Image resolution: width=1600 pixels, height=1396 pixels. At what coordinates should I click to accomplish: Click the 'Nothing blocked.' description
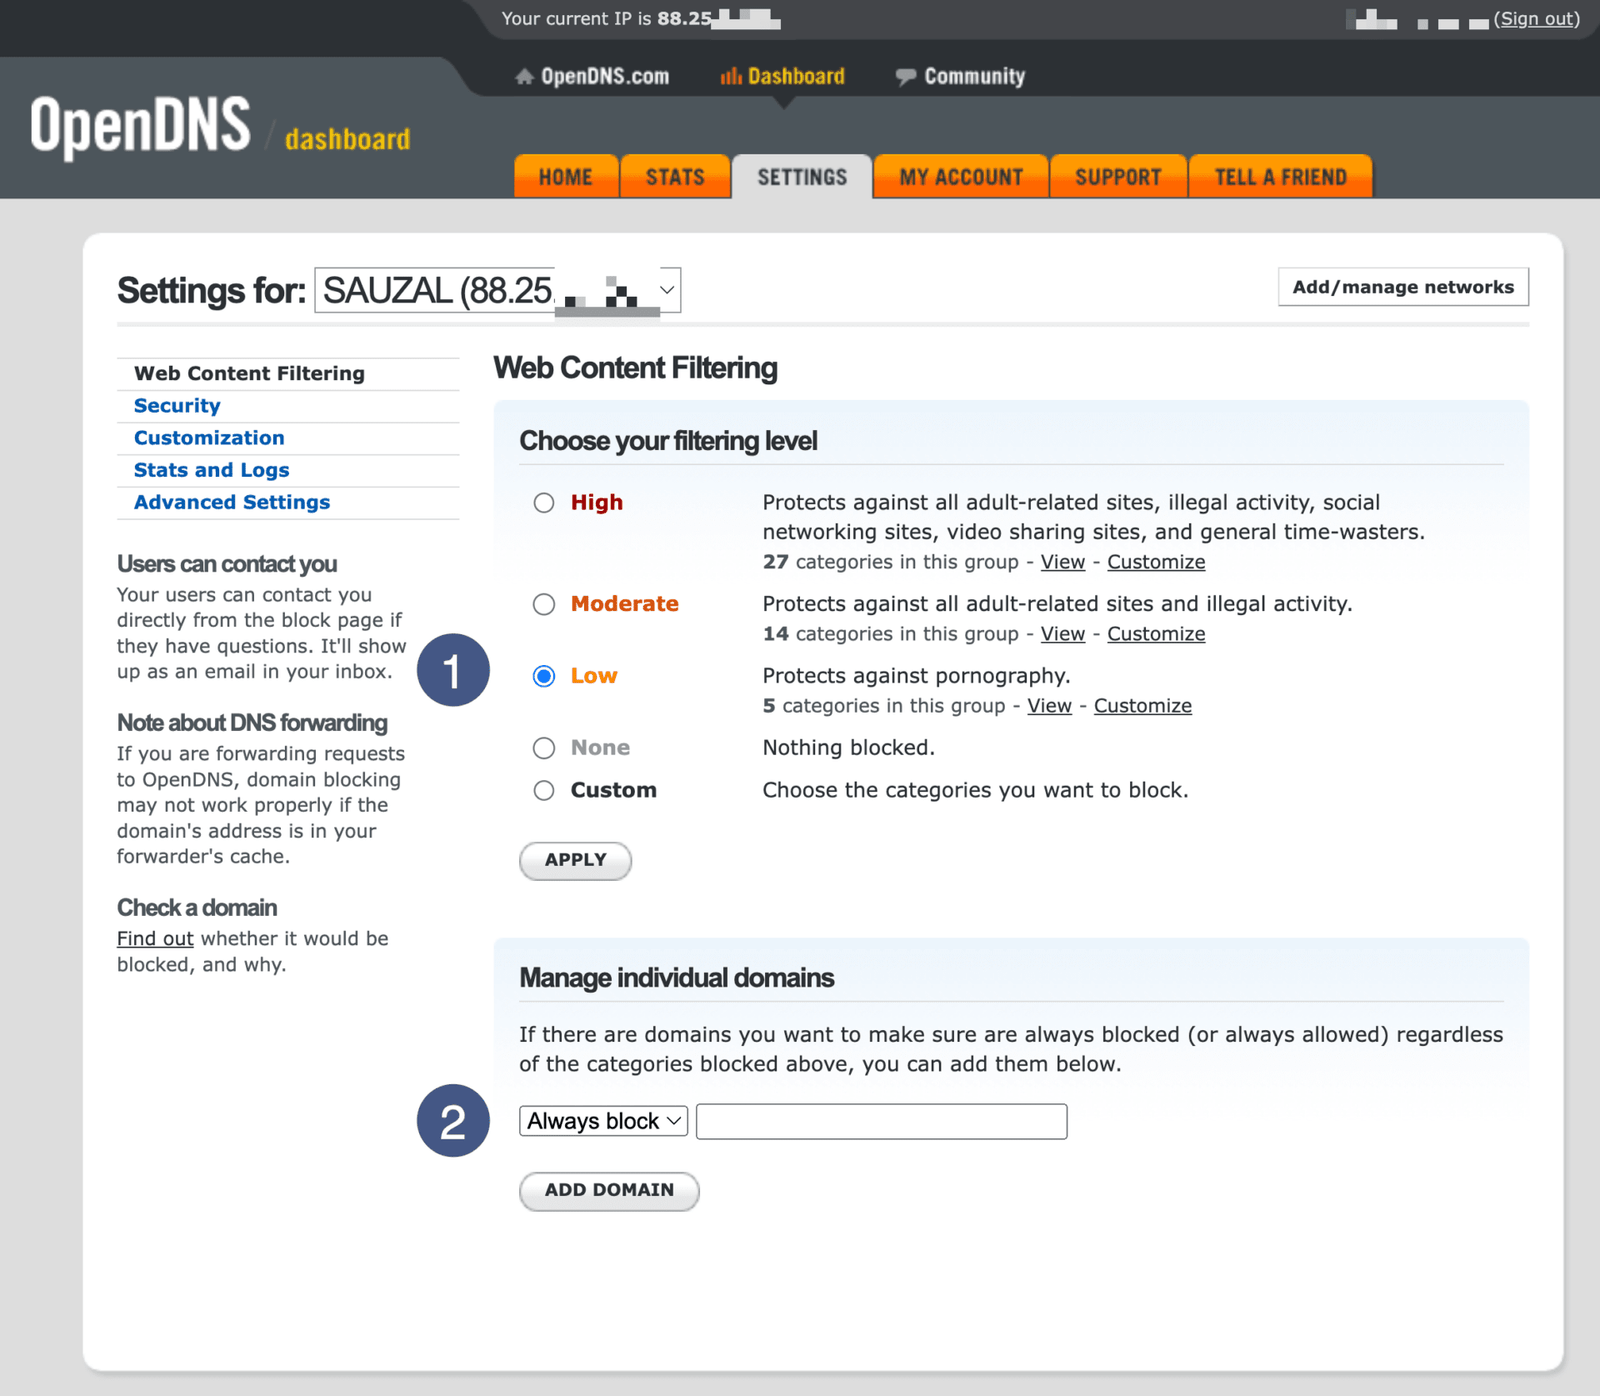click(849, 748)
